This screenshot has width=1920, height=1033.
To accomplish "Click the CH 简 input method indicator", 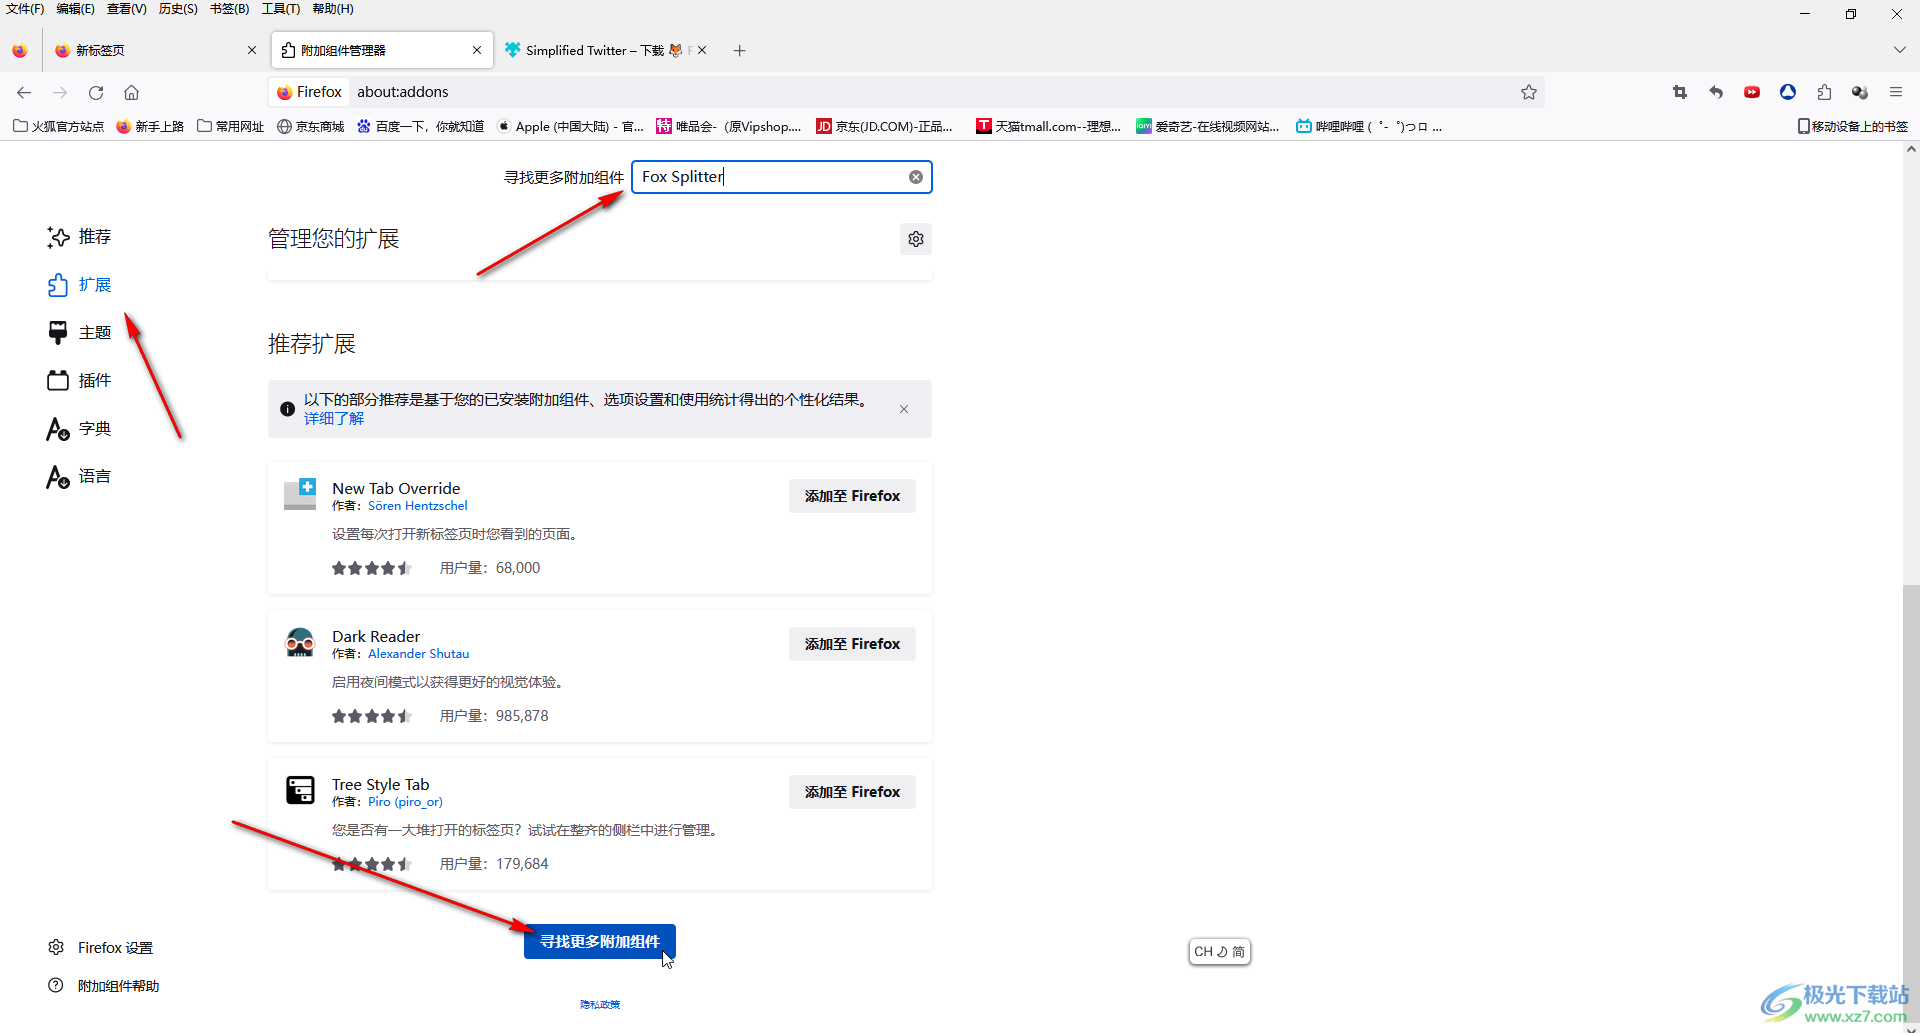I will click(1220, 952).
